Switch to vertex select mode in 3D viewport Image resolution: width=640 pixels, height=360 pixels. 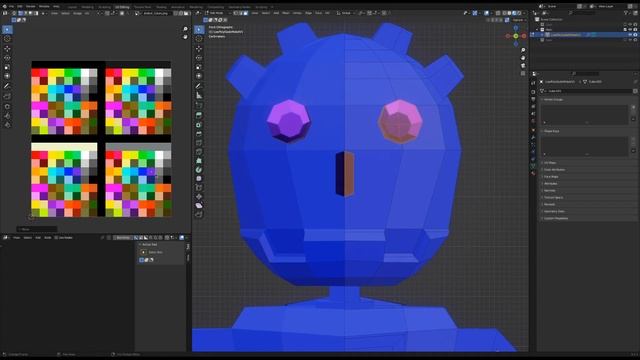tap(236, 13)
